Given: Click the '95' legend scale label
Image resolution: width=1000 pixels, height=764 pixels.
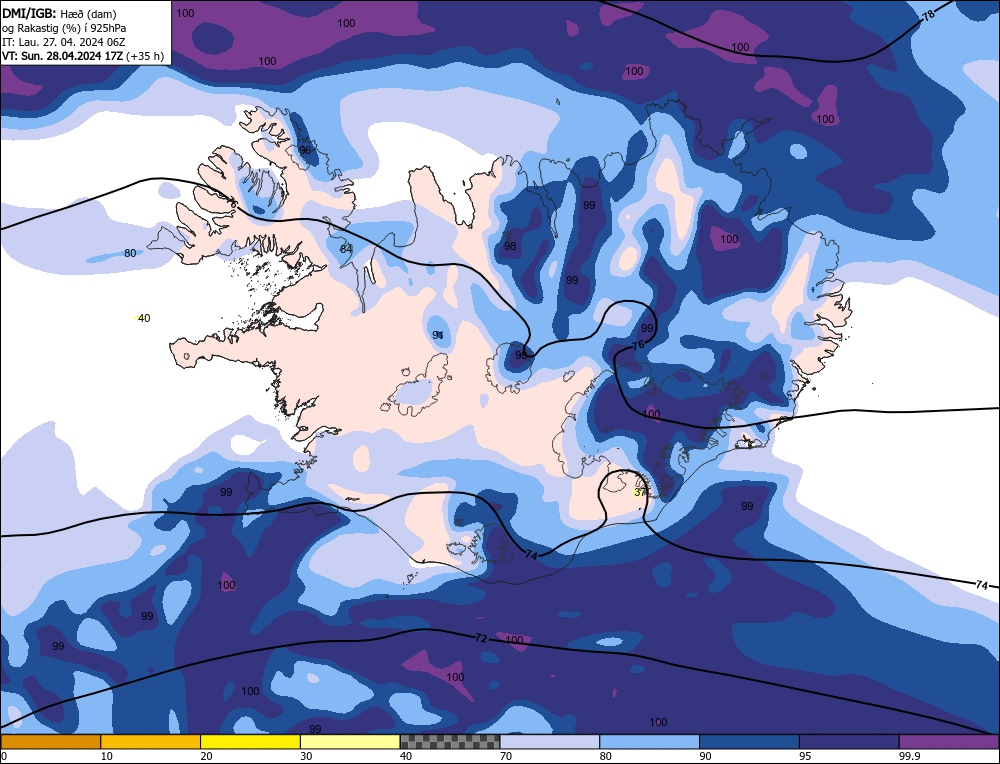Looking at the screenshot, I should click(x=805, y=756).
